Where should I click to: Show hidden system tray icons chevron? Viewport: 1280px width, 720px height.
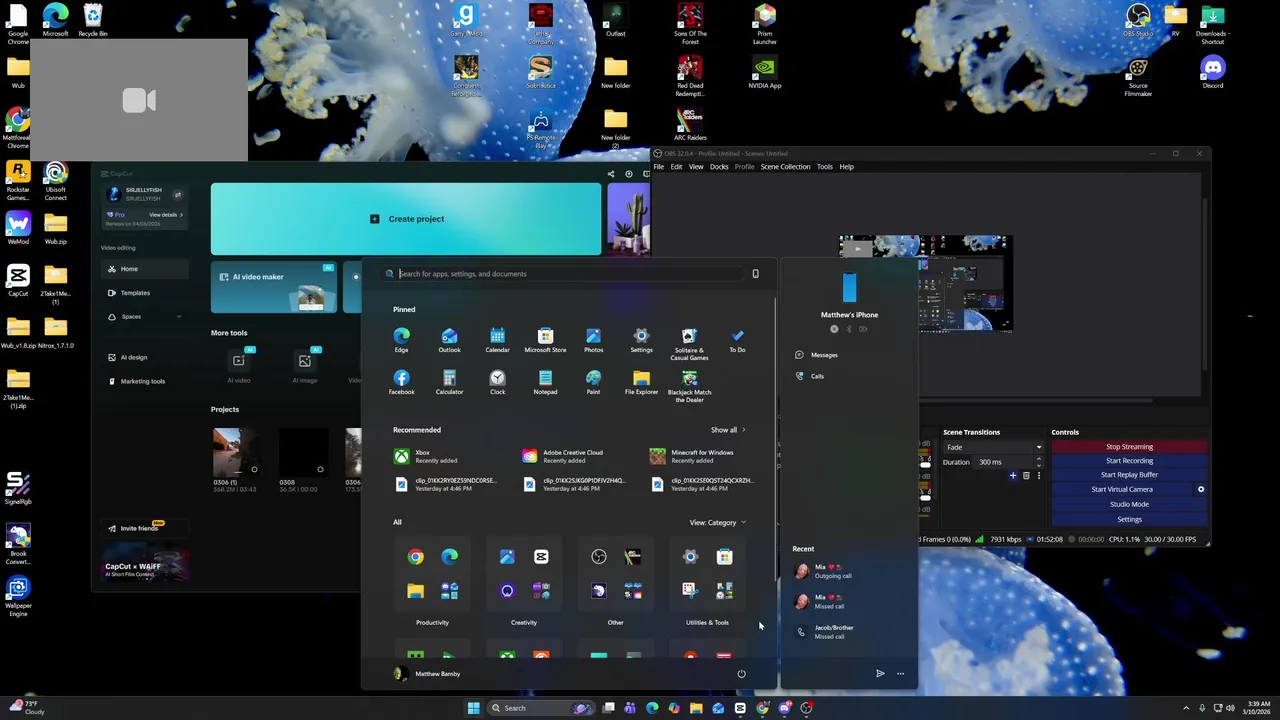[1186, 708]
